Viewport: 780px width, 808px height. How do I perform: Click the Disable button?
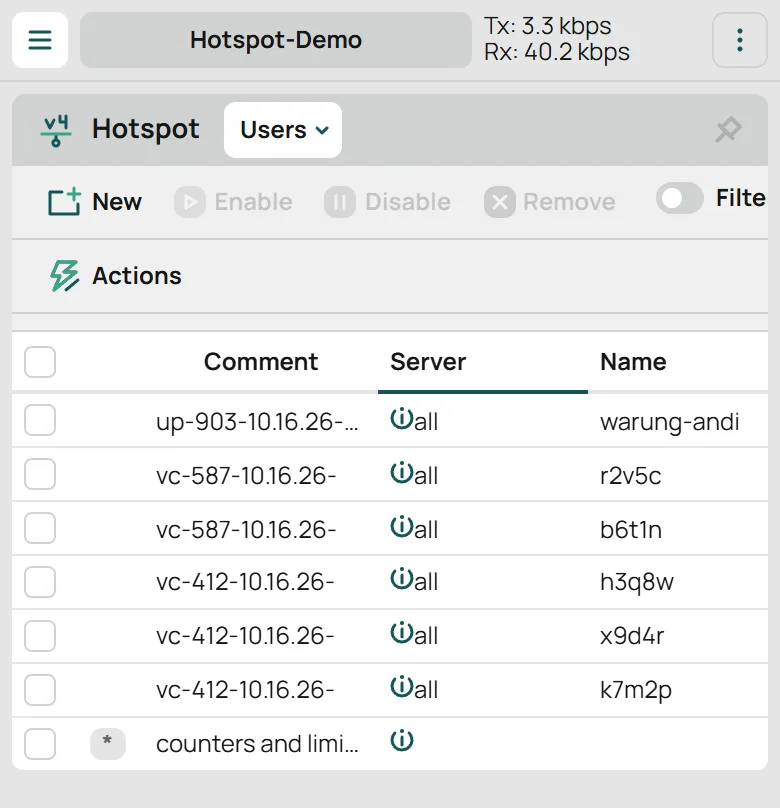coord(387,202)
